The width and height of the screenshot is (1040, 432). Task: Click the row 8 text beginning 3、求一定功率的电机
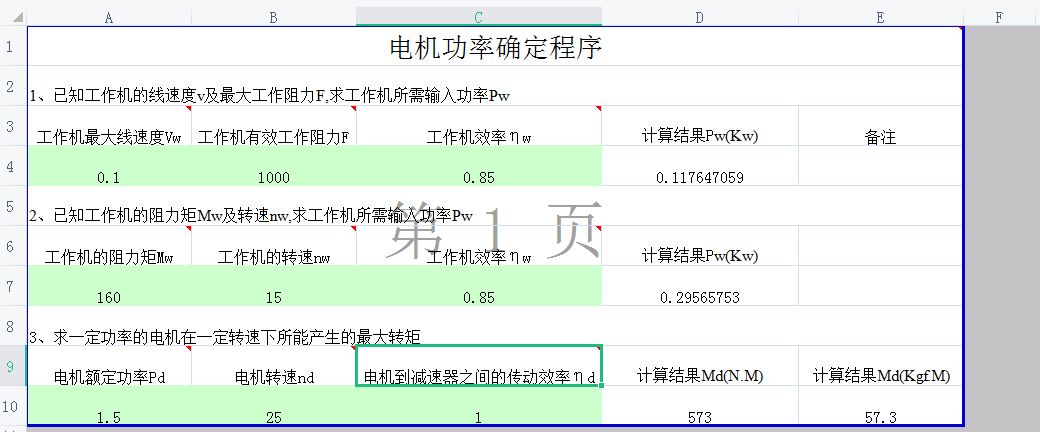coord(224,336)
